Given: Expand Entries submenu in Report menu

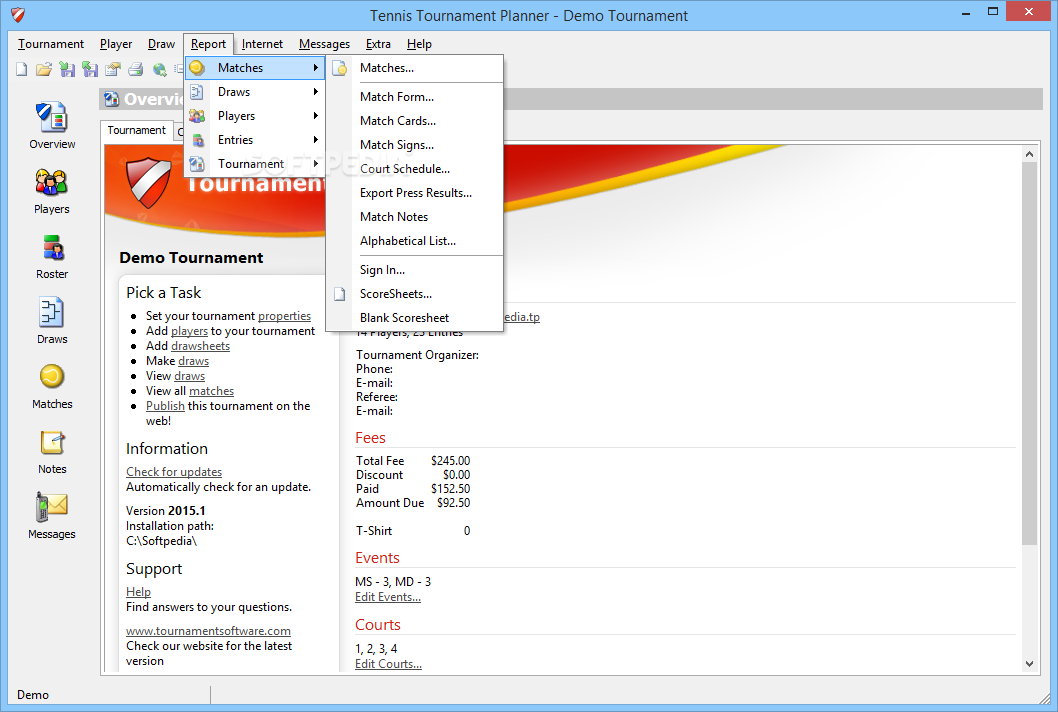Looking at the screenshot, I should coord(254,140).
